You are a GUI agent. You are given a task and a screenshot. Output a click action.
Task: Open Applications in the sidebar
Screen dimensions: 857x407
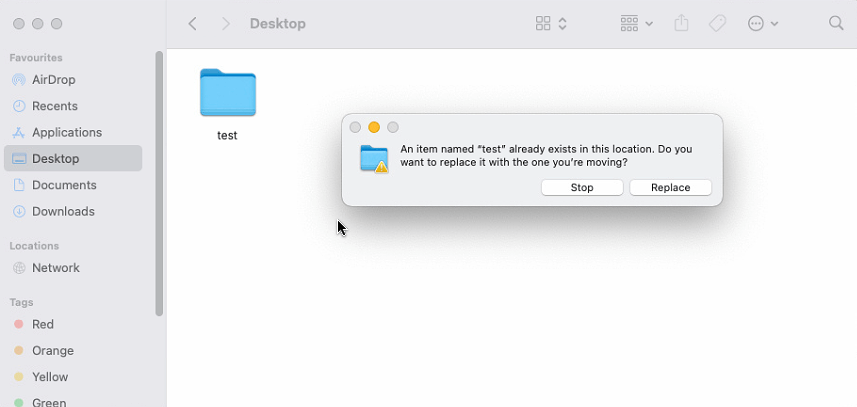click(66, 132)
